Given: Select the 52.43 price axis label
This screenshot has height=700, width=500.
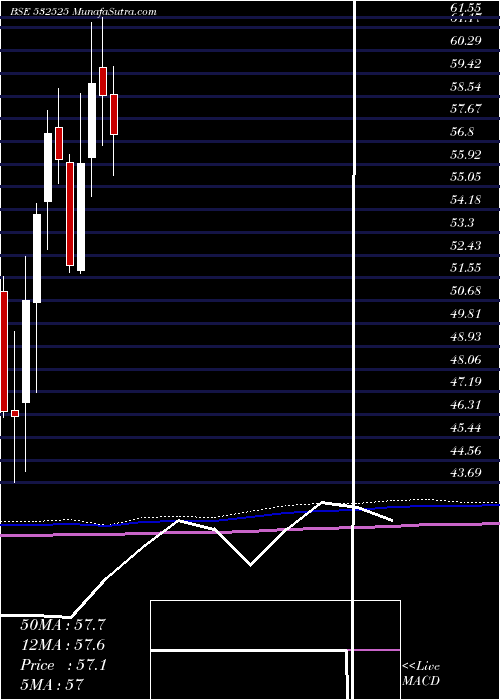Looking at the screenshot, I should pyautogui.click(x=466, y=246).
